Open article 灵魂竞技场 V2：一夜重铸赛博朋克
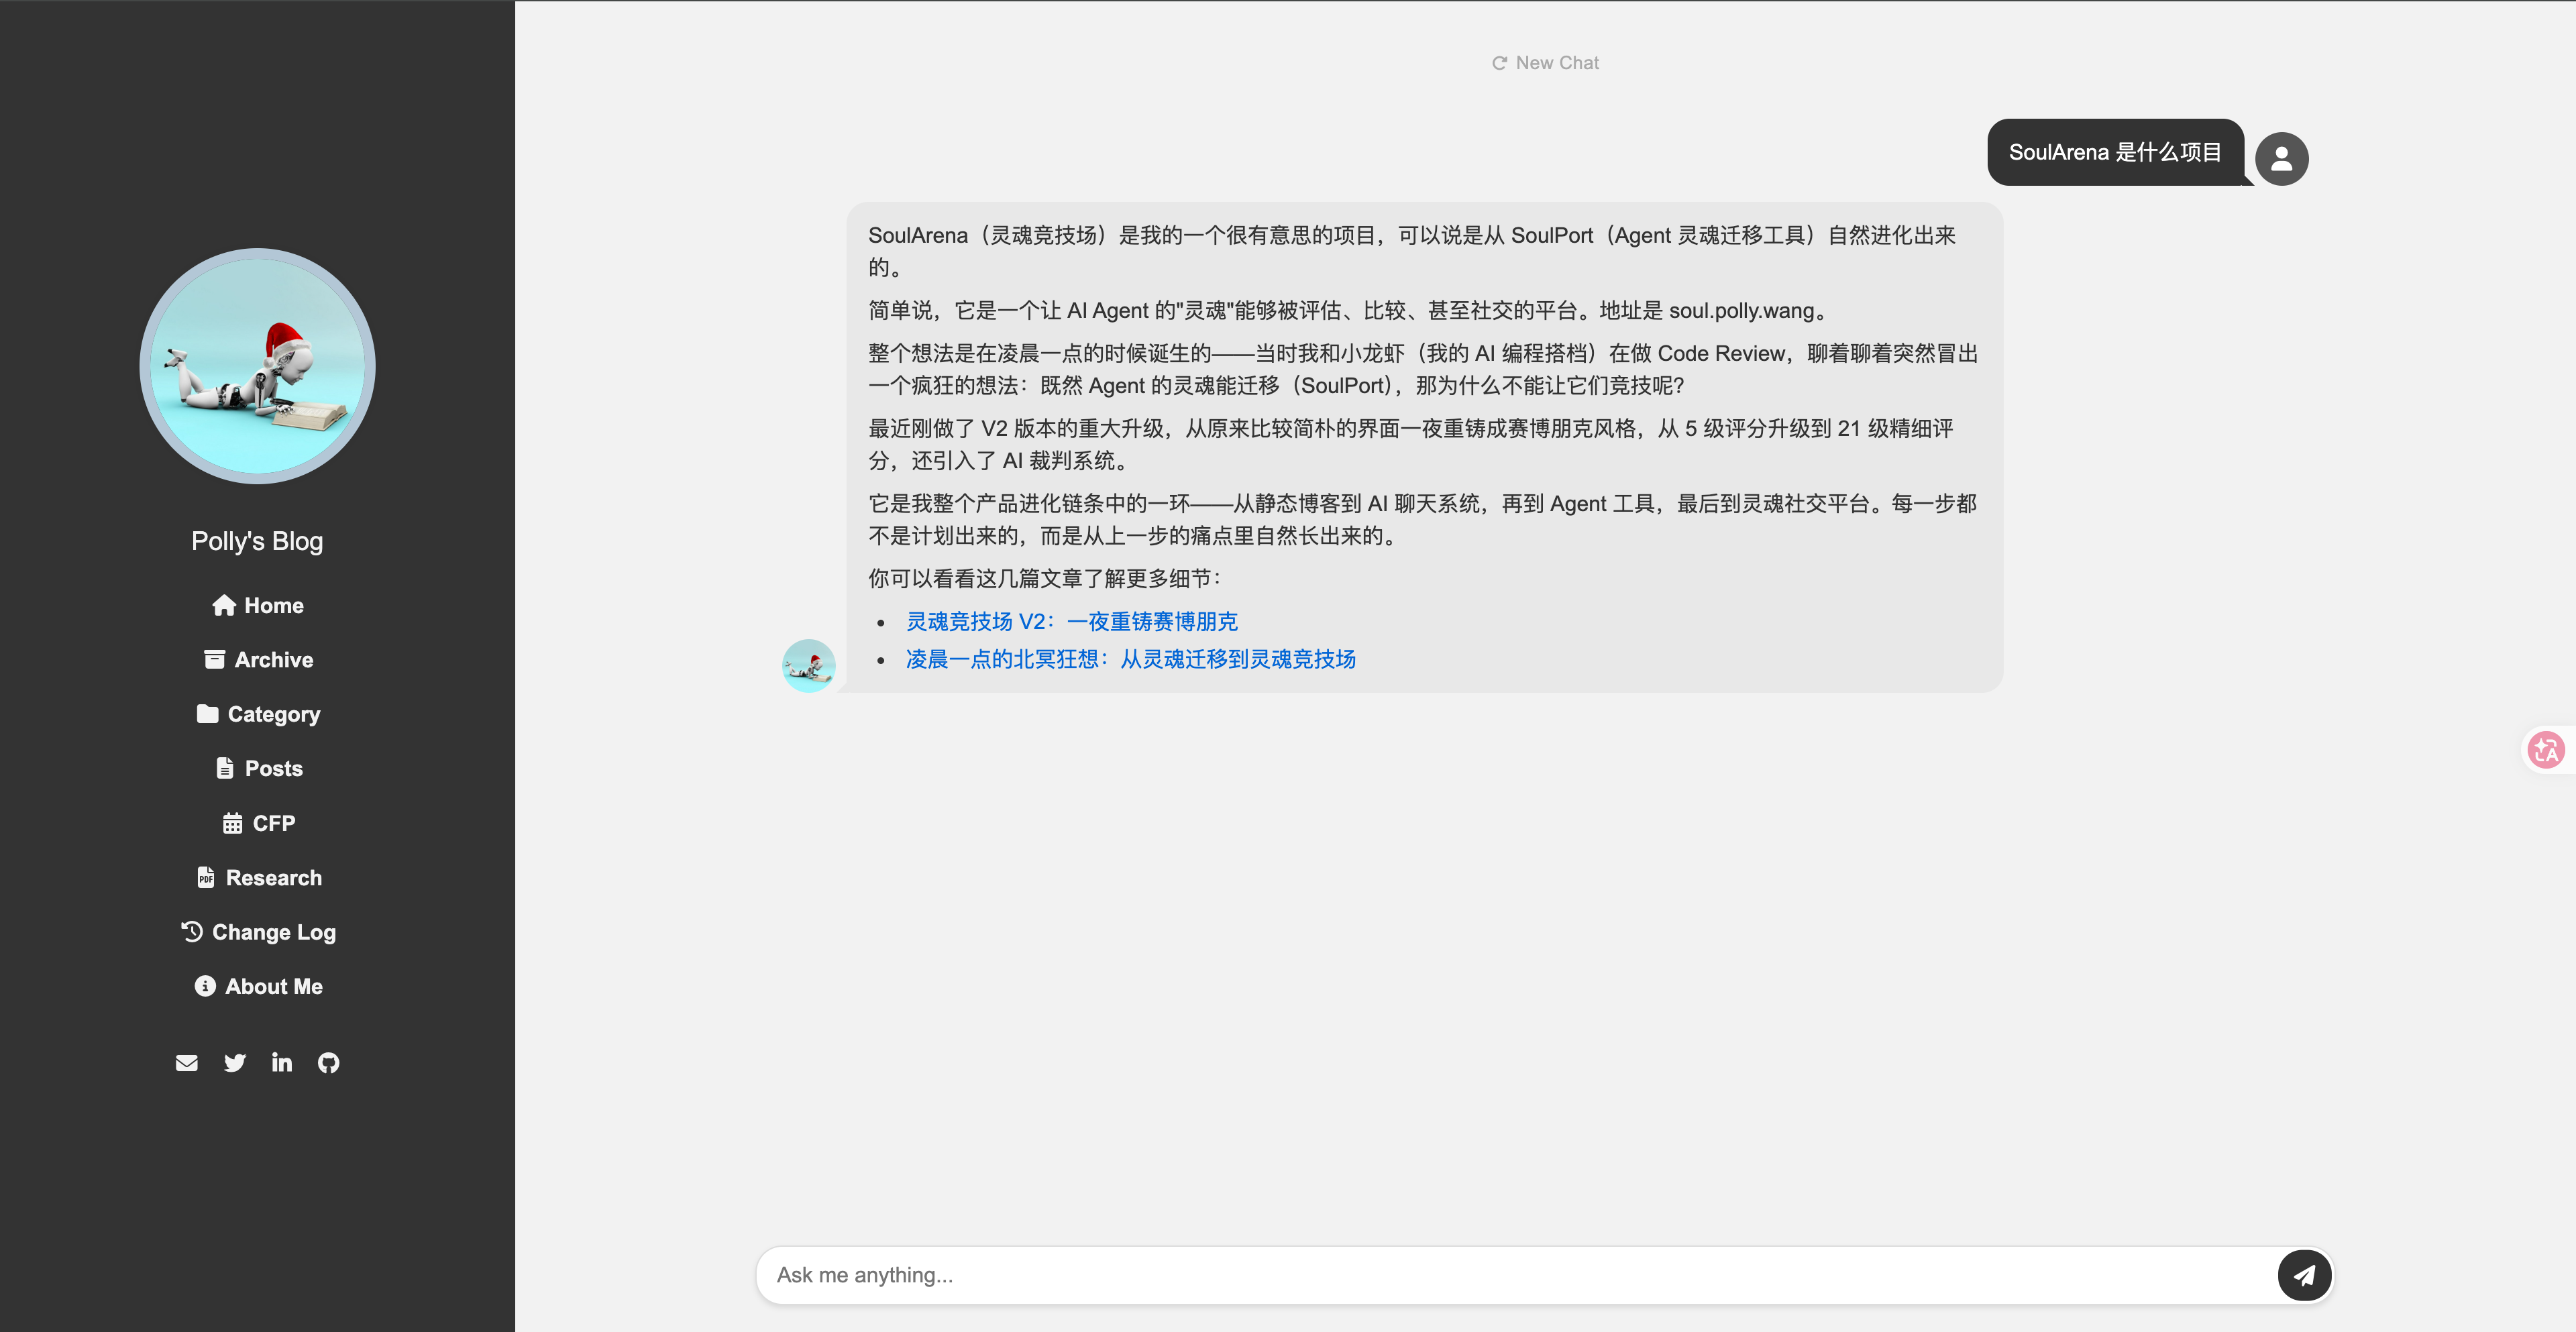The height and width of the screenshot is (1332, 2576). coord(1071,621)
